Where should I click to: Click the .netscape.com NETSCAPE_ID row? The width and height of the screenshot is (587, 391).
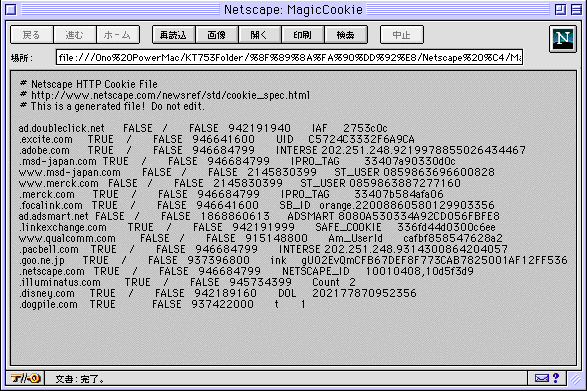pos(246,271)
